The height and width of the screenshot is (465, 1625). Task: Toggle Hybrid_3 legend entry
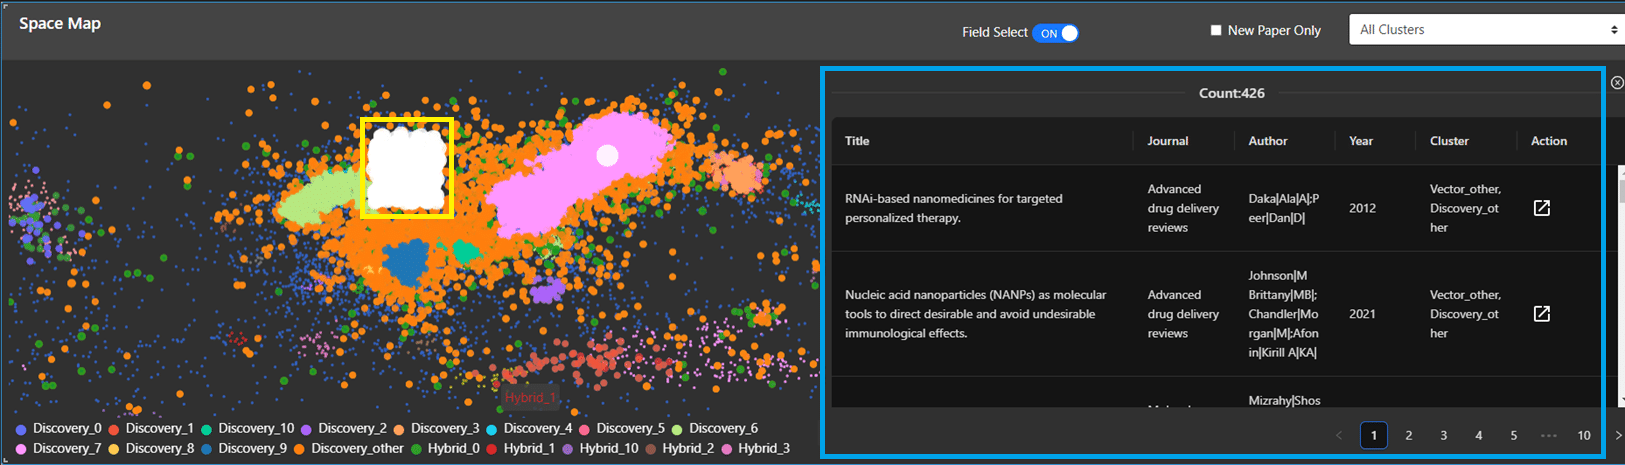756,448
